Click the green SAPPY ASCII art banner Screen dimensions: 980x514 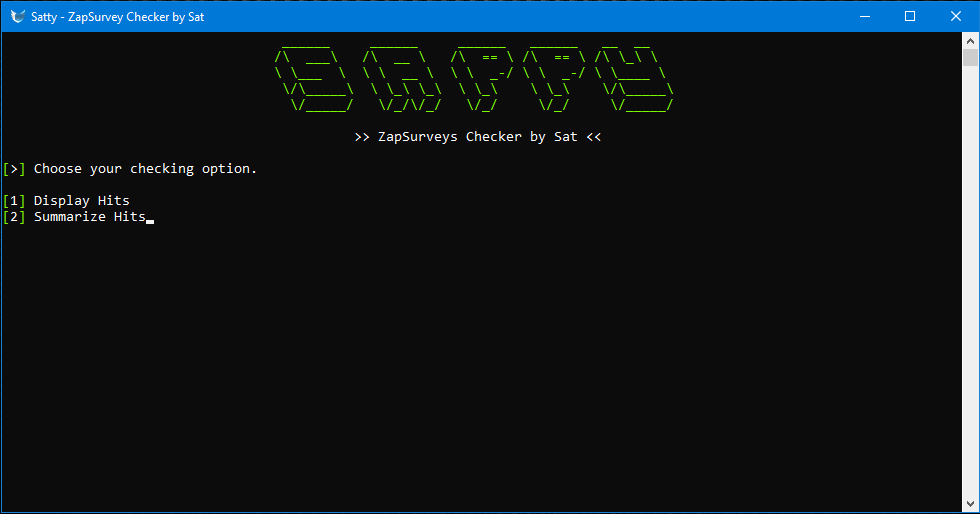tap(474, 78)
